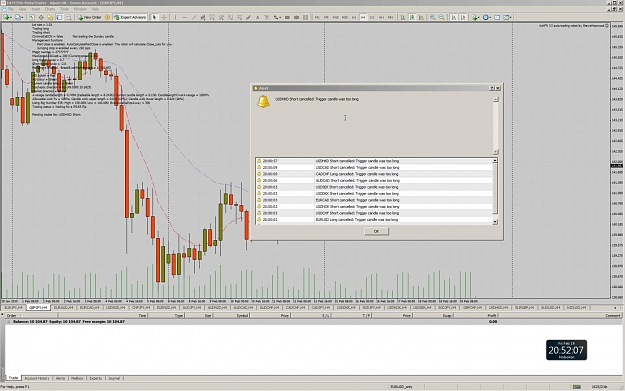The width and height of the screenshot is (625, 391).
Task: Select the Crosshair tool
Action: (x=163, y=17)
